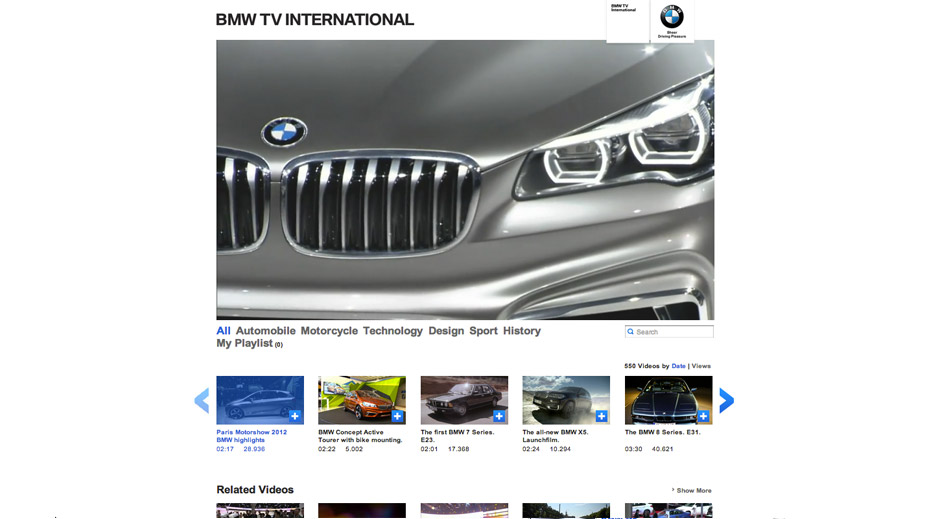
Task: Select the History category
Action: pos(522,331)
